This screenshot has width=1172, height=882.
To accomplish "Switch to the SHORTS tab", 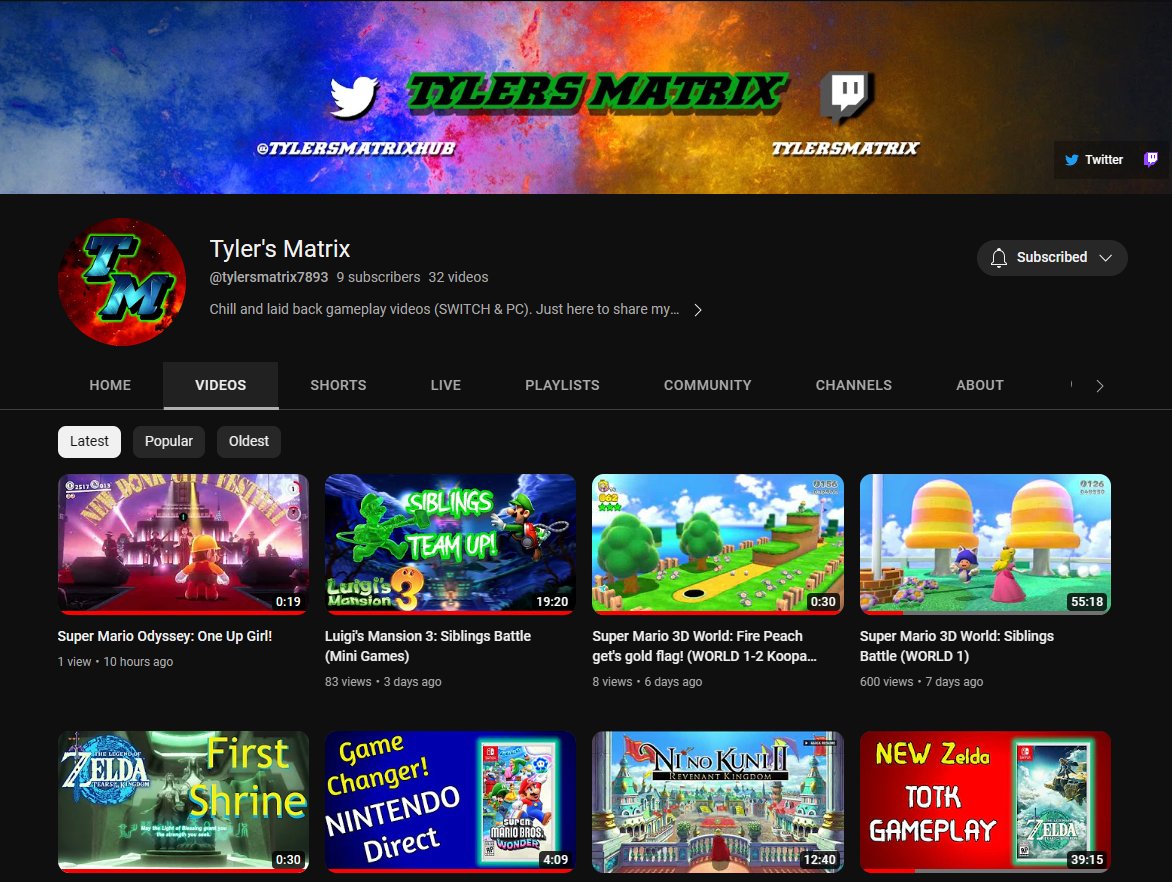I will [338, 385].
